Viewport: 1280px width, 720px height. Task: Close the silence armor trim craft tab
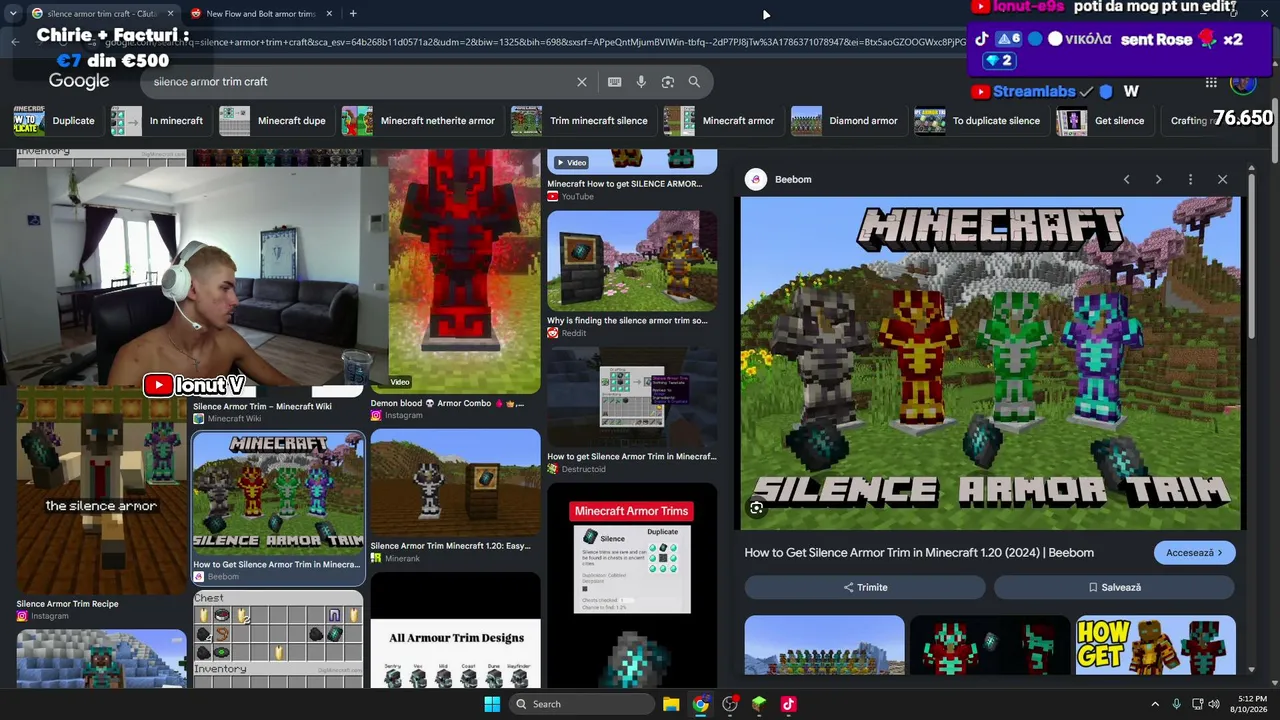(170, 13)
